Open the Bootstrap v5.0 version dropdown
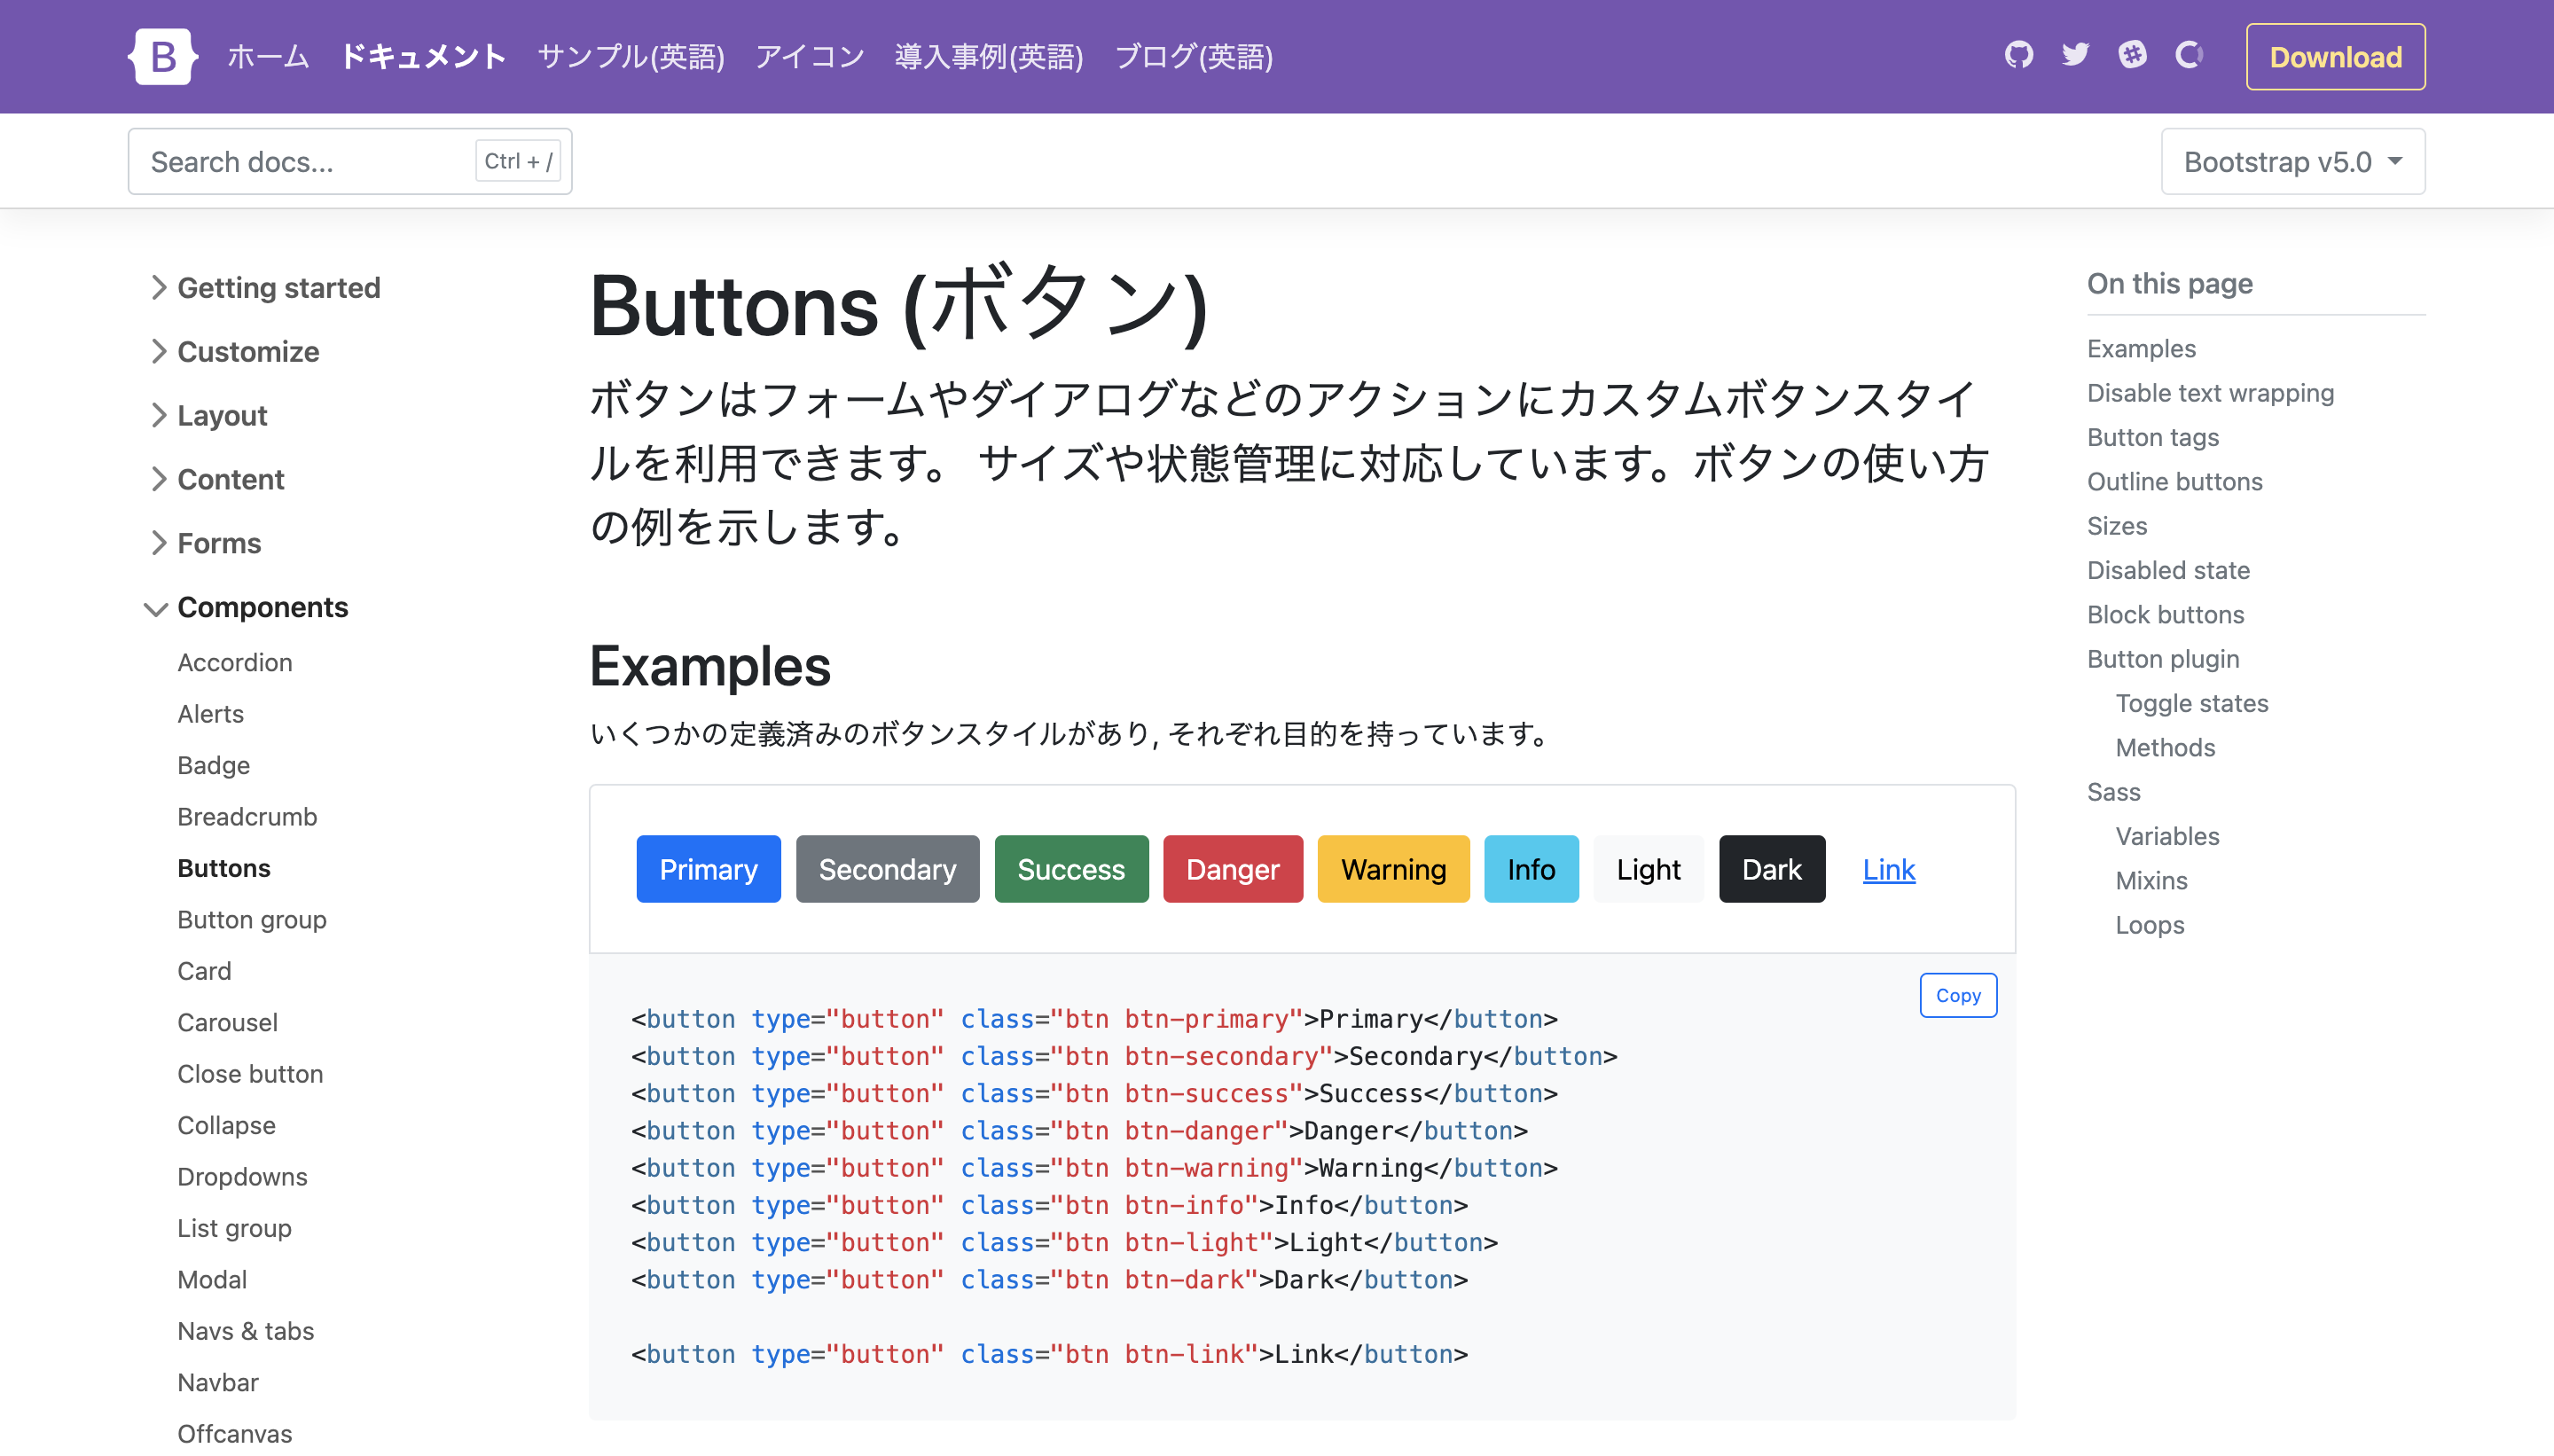Image resolution: width=2554 pixels, height=1456 pixels. click(2292, 162)
